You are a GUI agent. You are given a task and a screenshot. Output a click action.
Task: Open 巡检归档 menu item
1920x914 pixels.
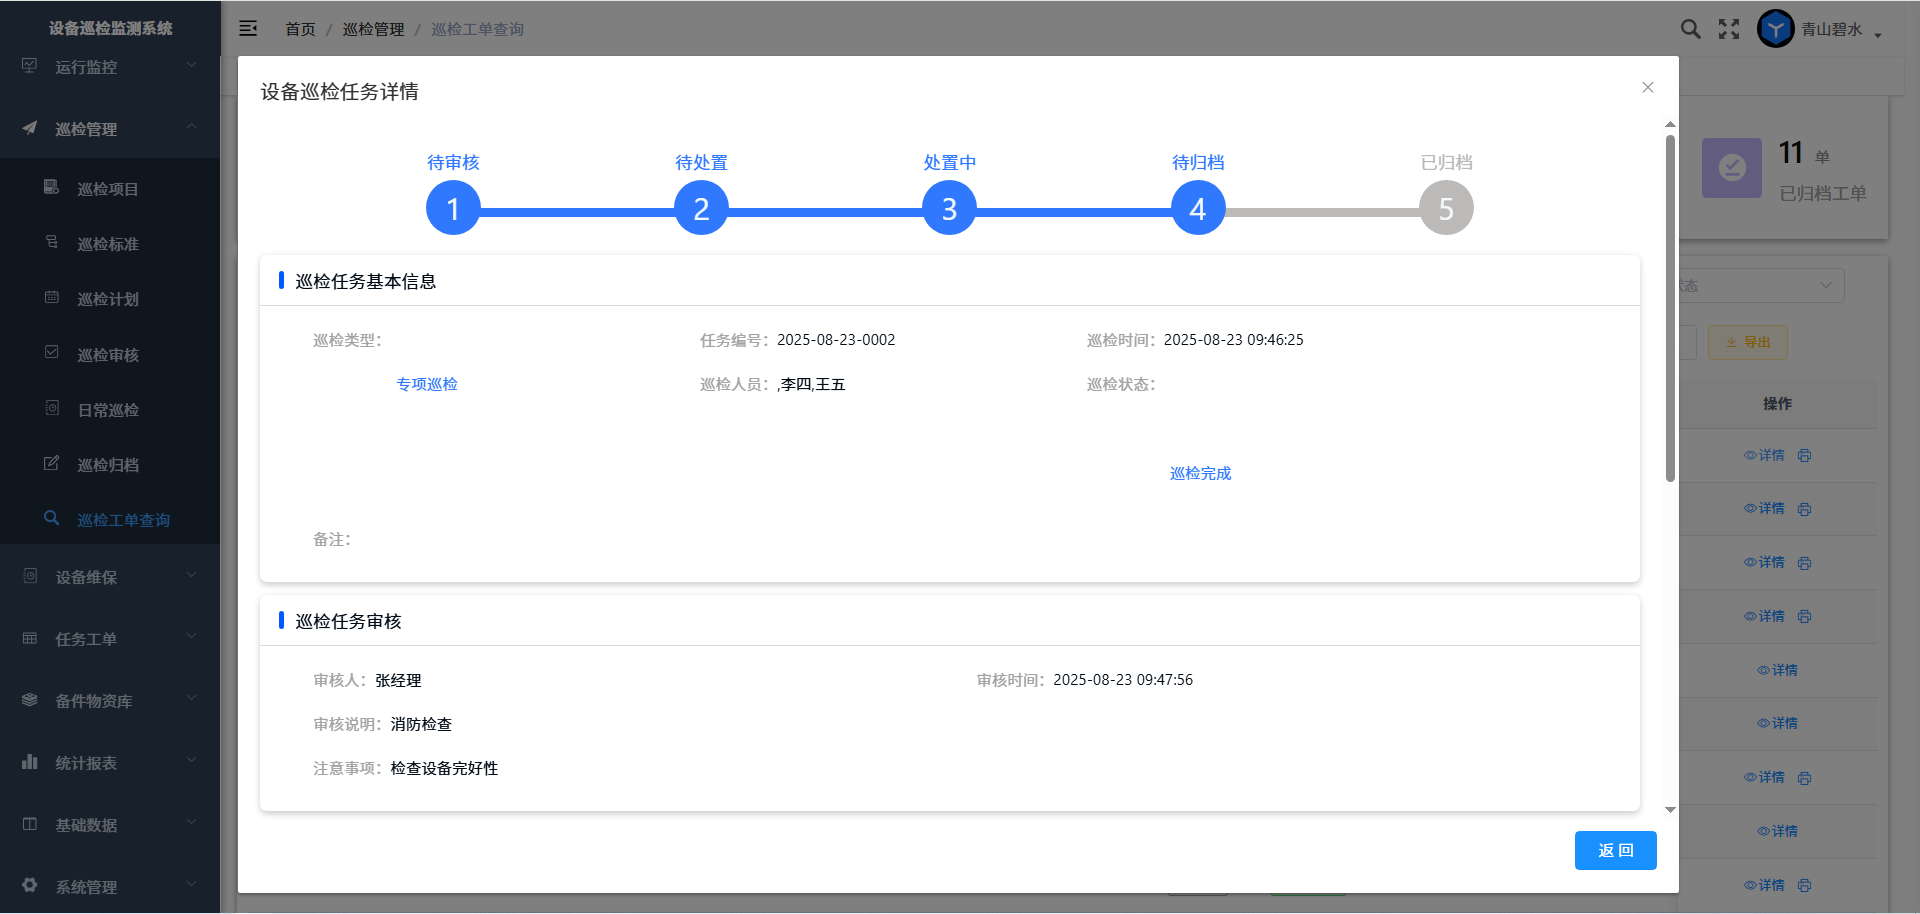pos(108,465)
